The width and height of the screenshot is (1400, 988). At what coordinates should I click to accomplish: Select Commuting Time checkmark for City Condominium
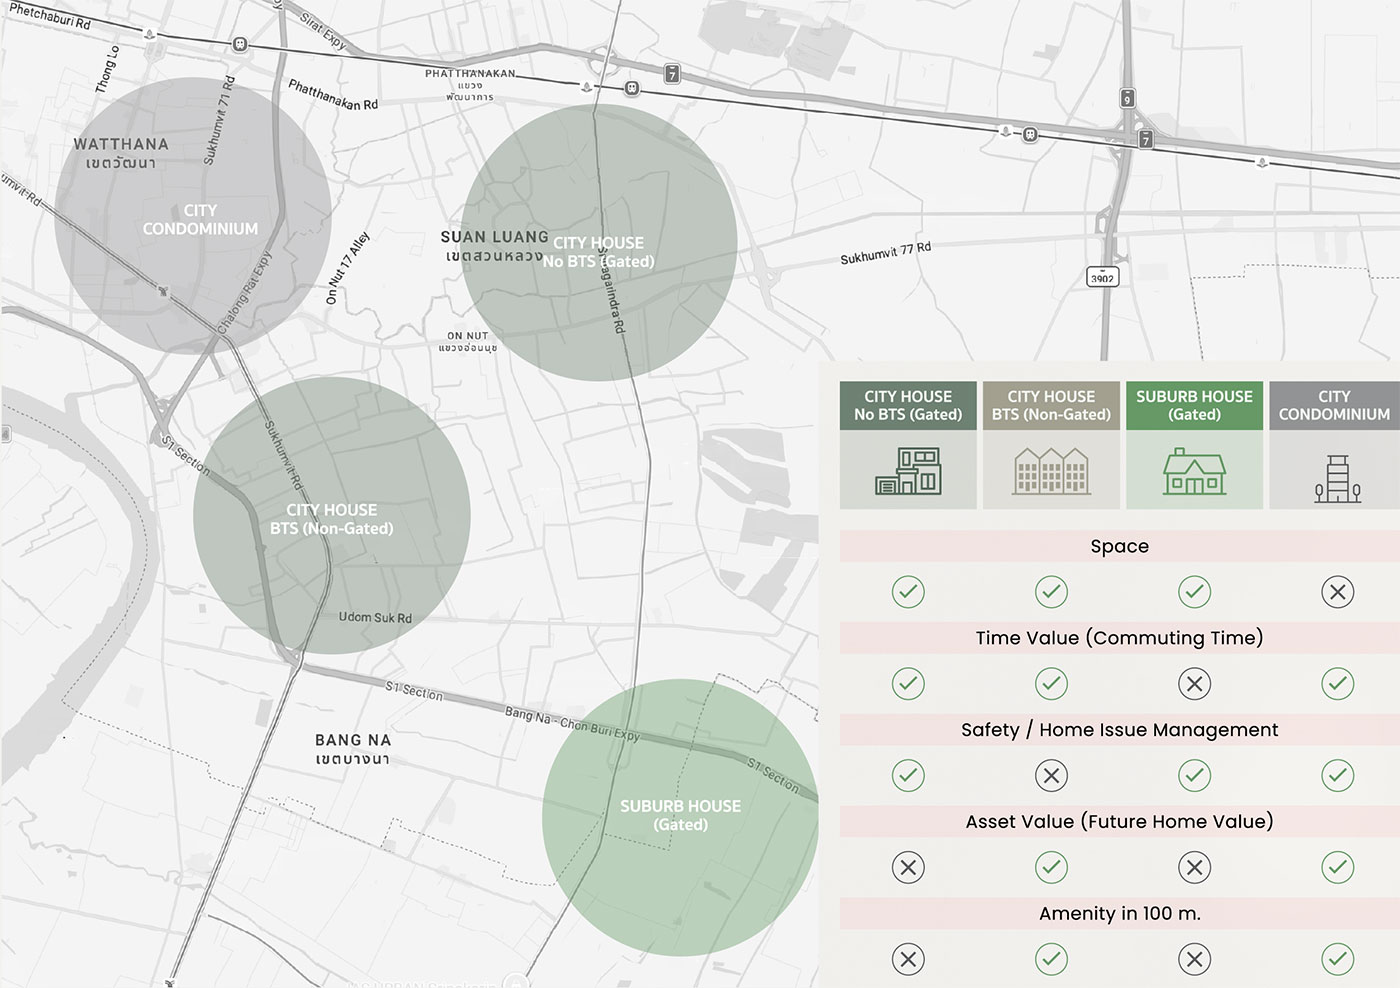tap(1337, 684)
